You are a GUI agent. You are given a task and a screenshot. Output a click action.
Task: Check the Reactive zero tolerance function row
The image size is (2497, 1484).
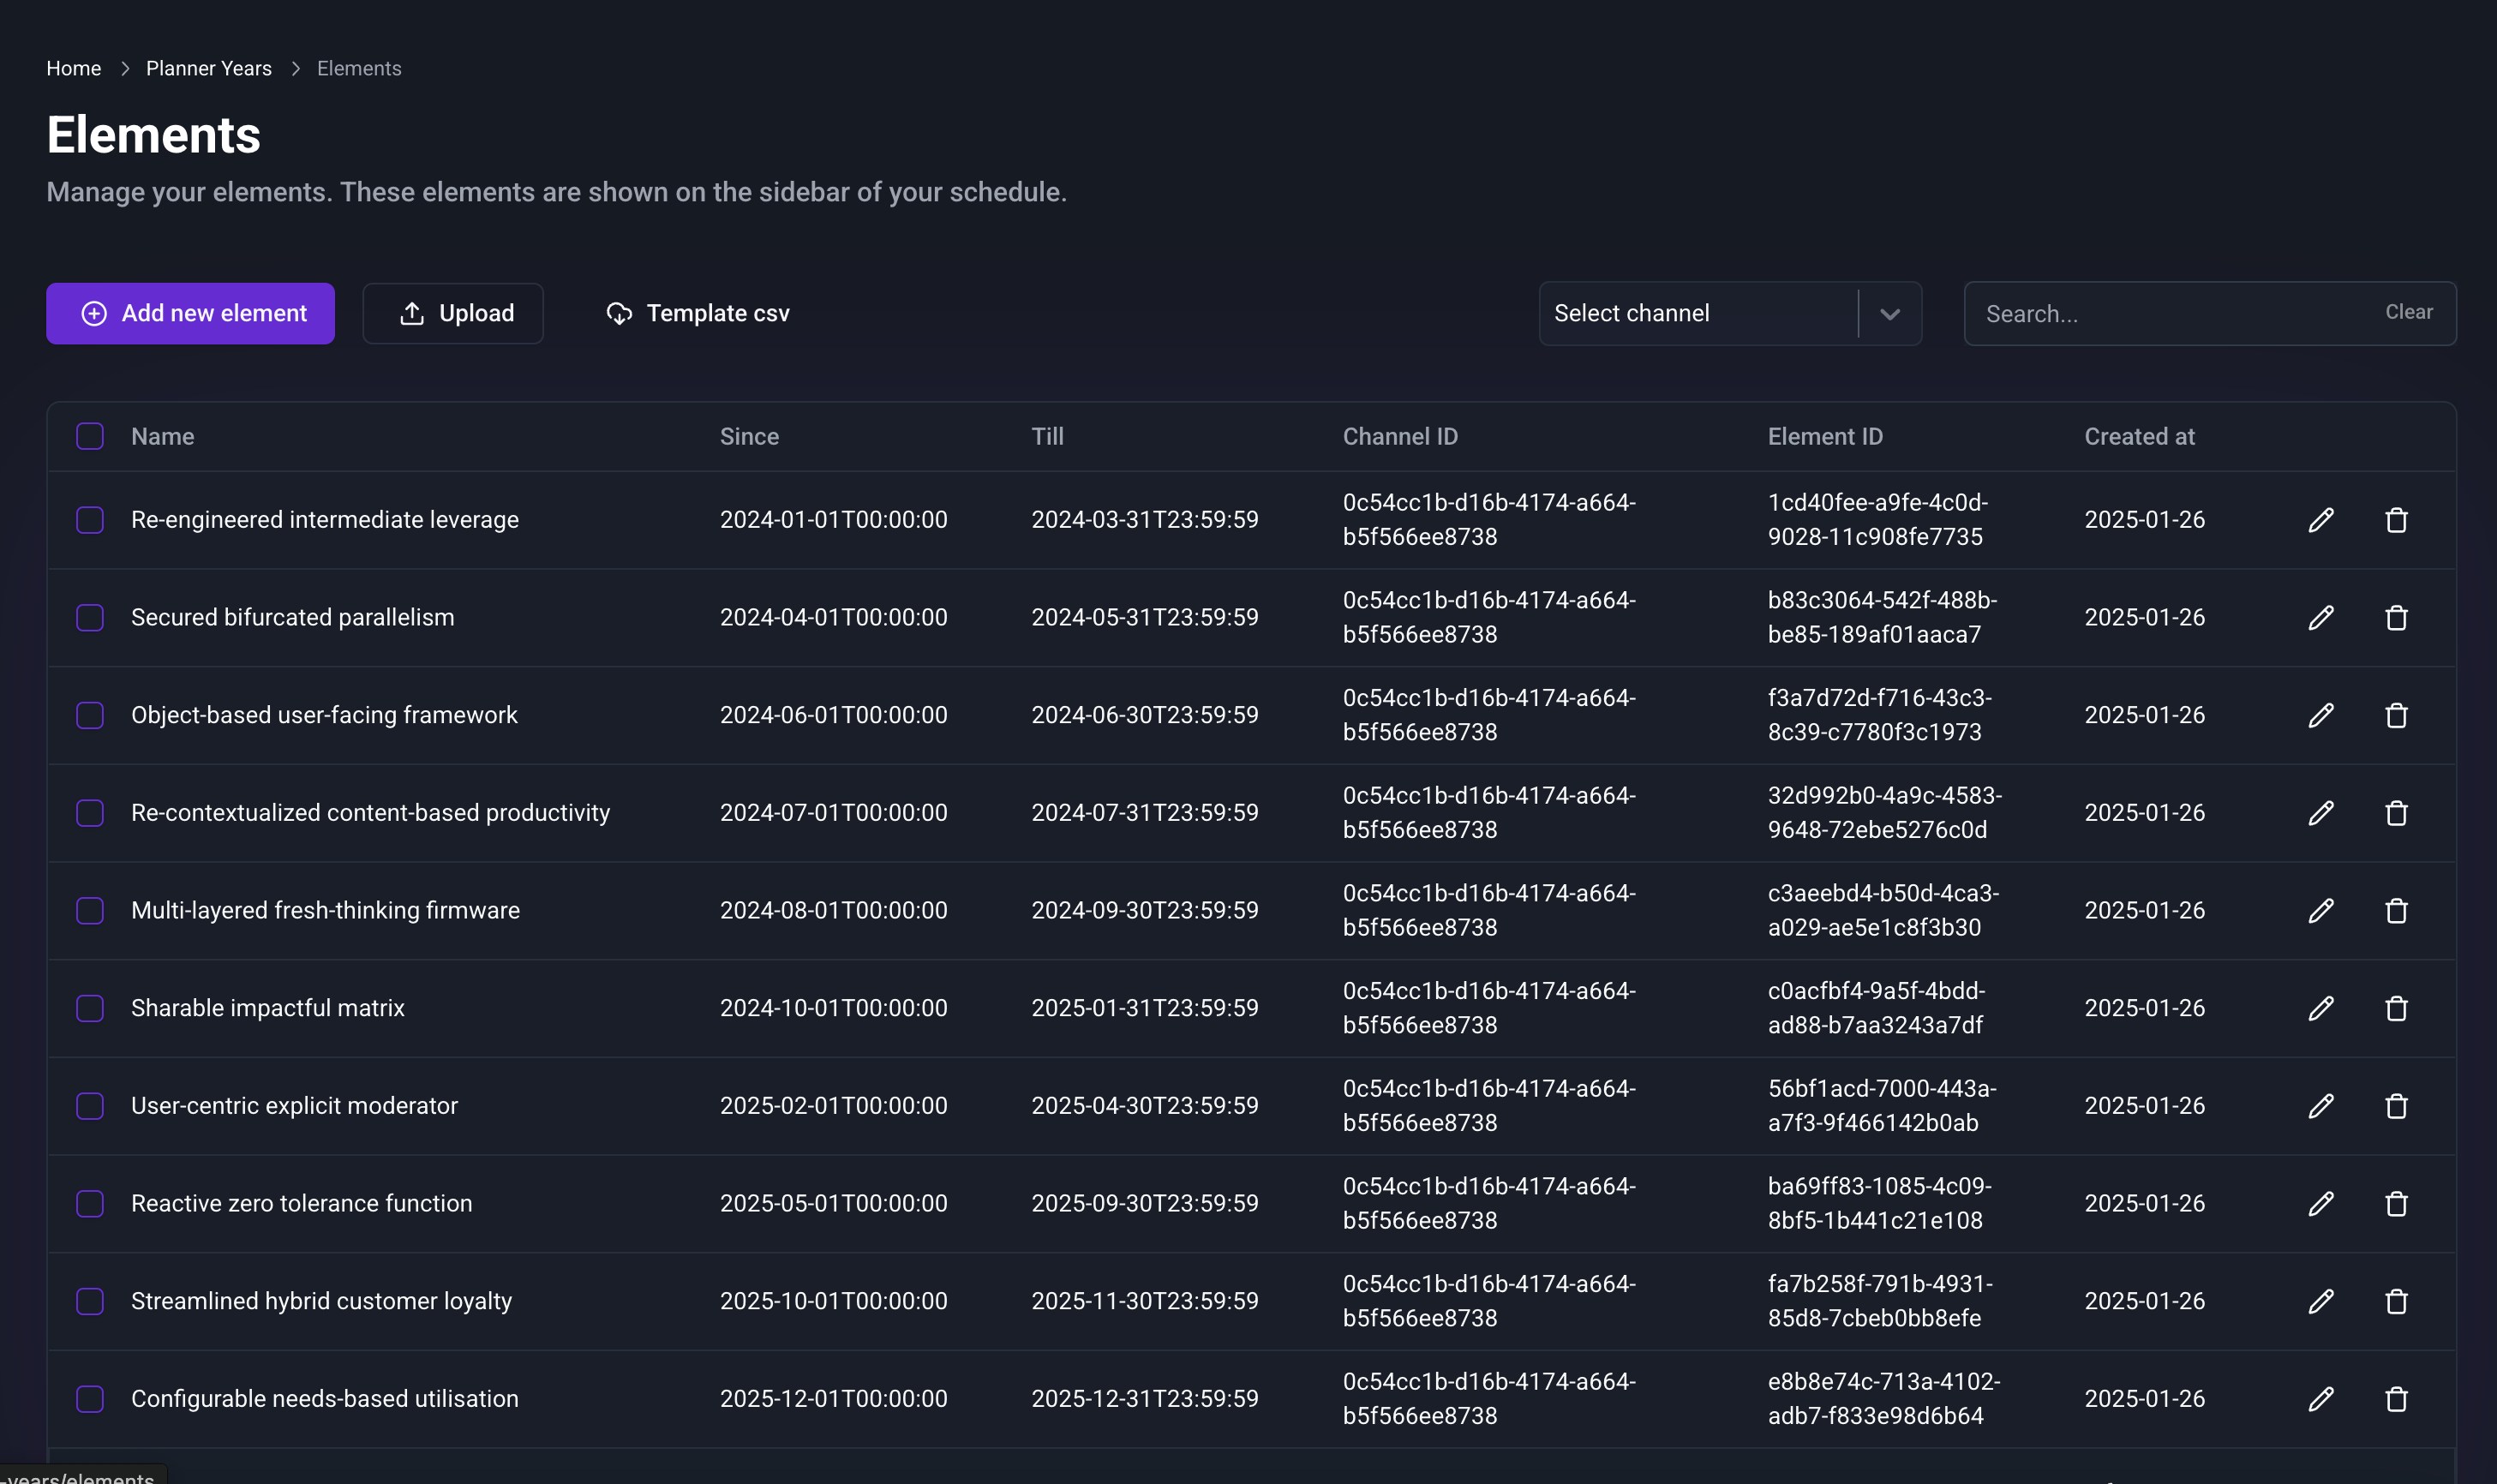[x=90, y=1204]
